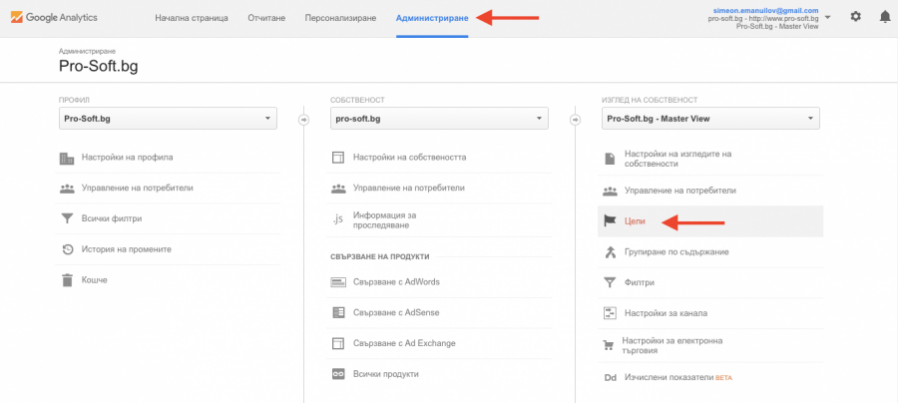
Task: Open Свързване с AdSense
Action: pyautogui.click(x=396, y=313)
